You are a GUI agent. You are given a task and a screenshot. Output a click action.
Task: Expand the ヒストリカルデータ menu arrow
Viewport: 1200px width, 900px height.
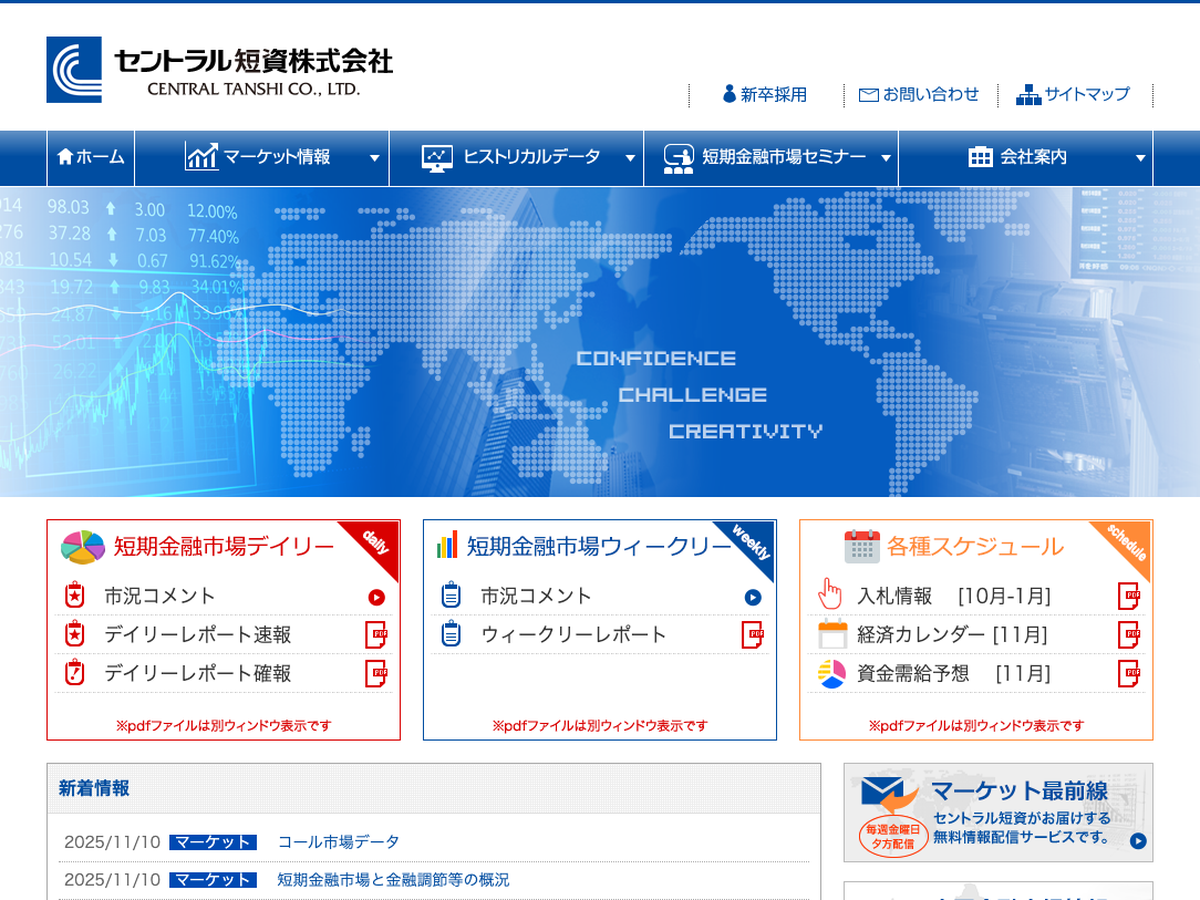[x=630, y=158]
